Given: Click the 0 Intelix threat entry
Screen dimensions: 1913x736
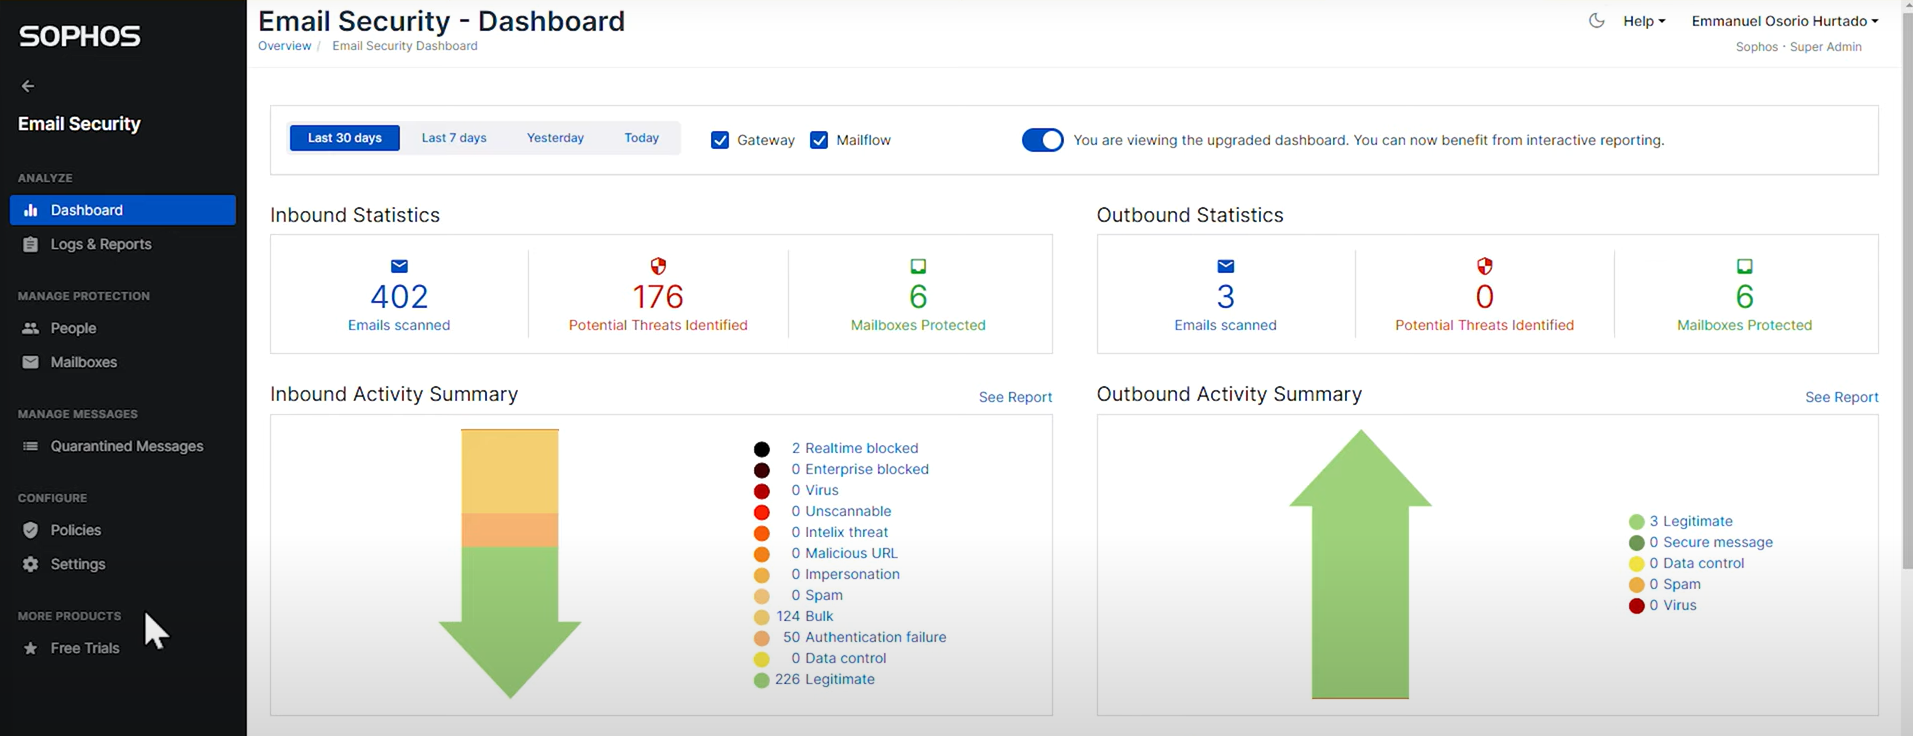Looking at the screenshot, I should click(840, 532).
